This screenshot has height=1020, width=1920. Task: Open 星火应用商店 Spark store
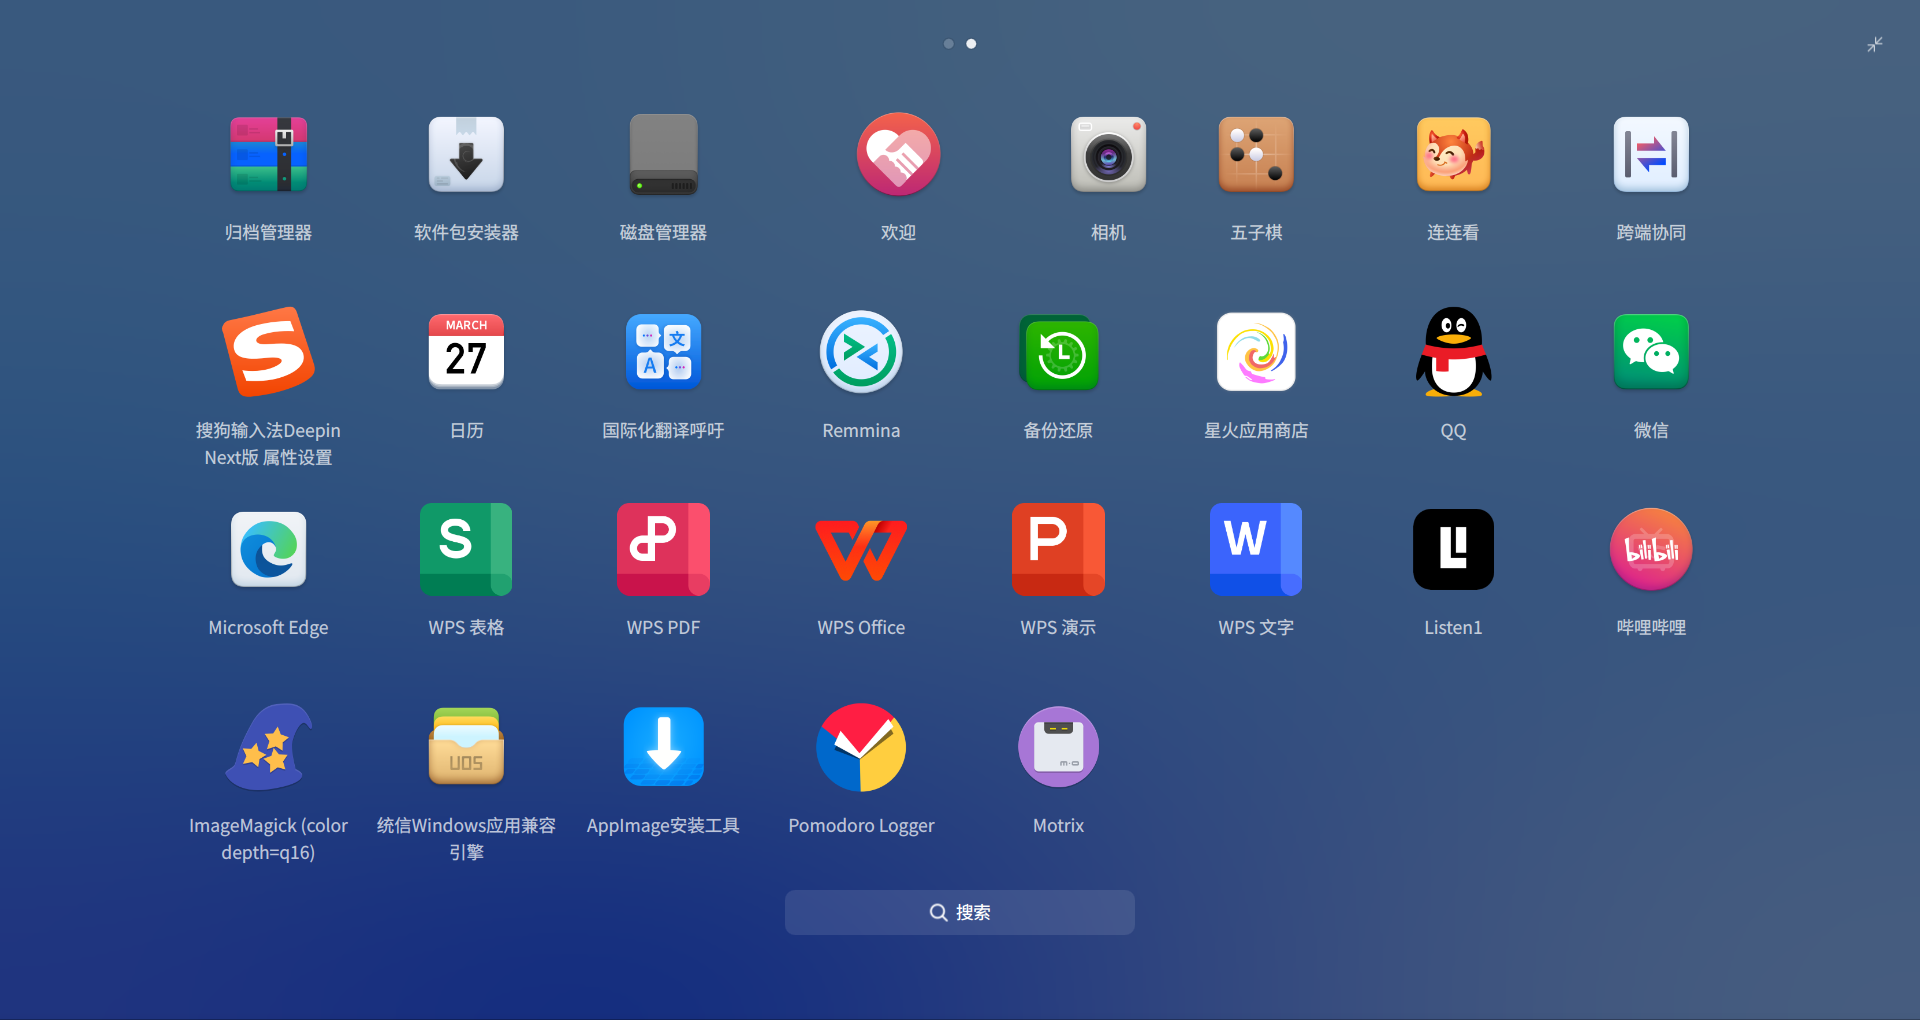tap(1256, 352)
